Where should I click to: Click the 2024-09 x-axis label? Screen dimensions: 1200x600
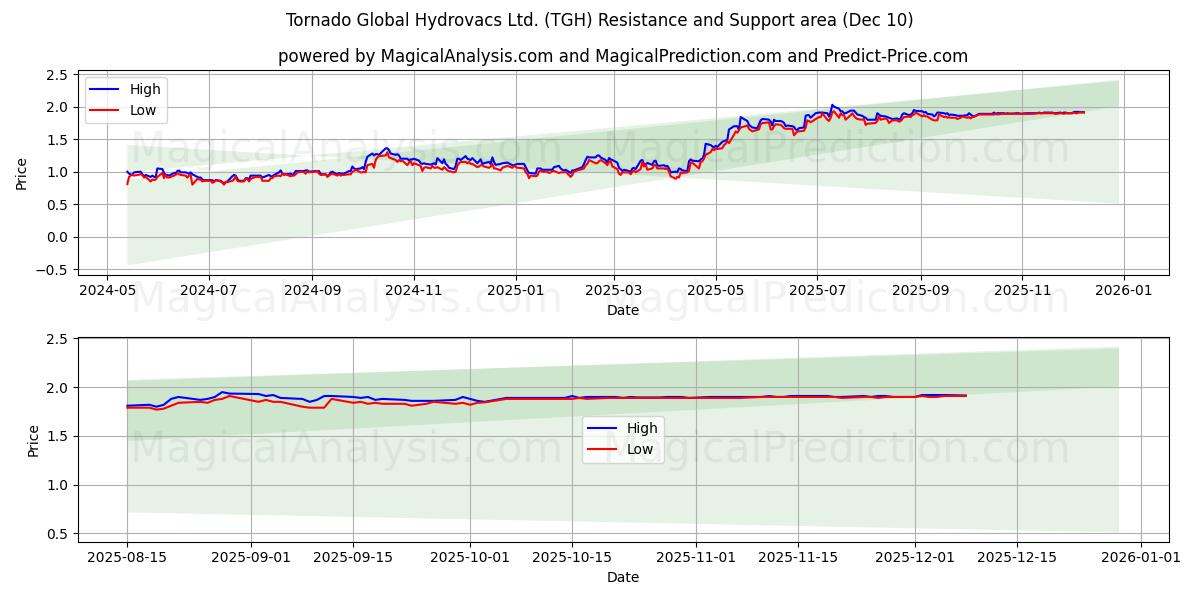[x=311, y=290]
